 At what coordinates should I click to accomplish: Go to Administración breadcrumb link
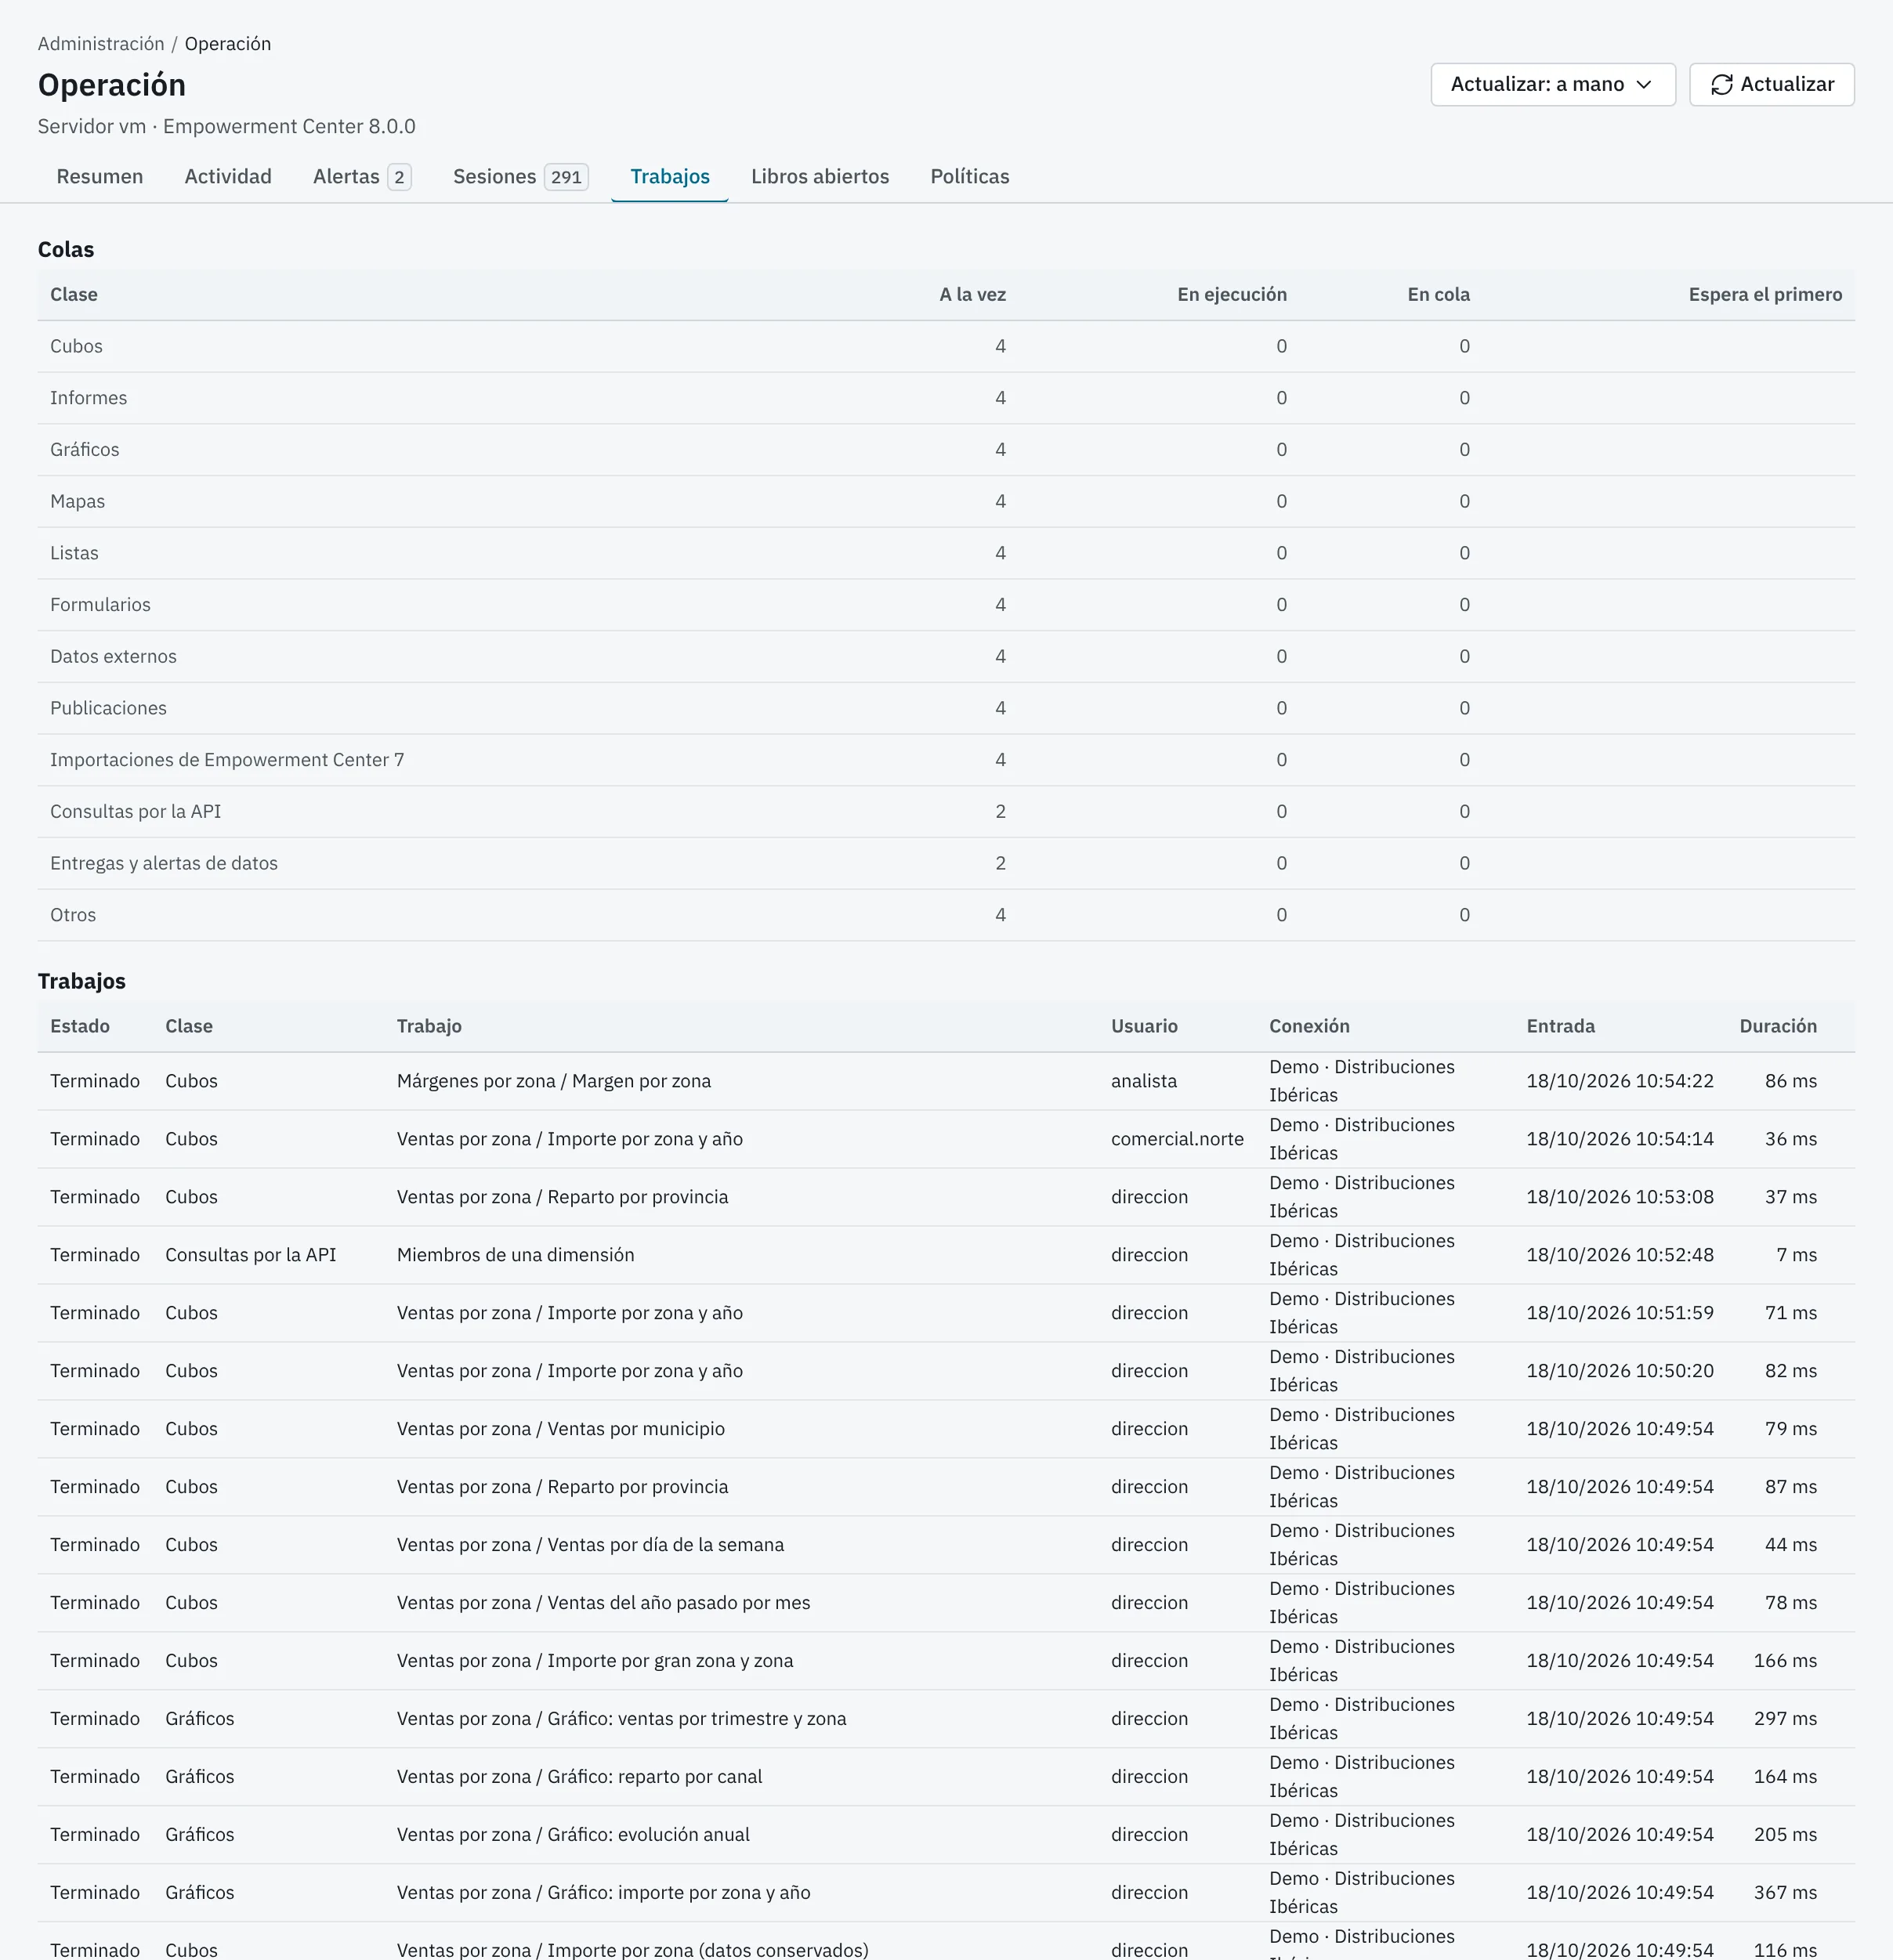101,44
